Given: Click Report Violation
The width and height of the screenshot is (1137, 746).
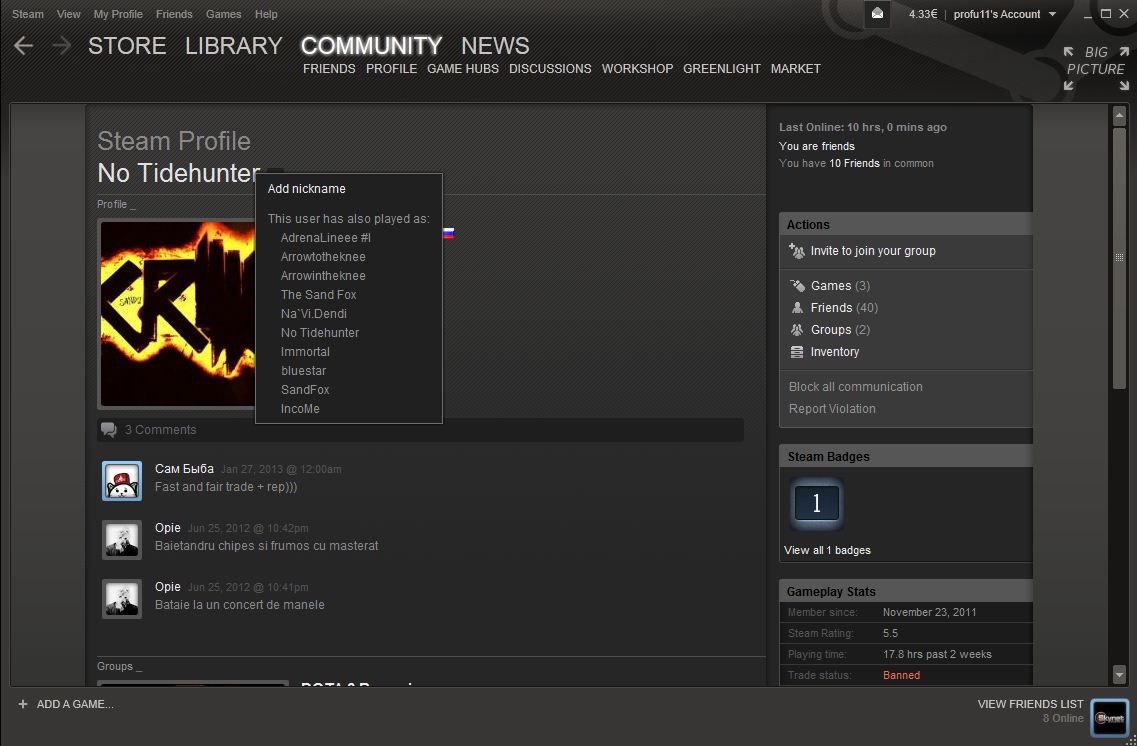Looking at the screenshot, I should (x=832, y=408).
